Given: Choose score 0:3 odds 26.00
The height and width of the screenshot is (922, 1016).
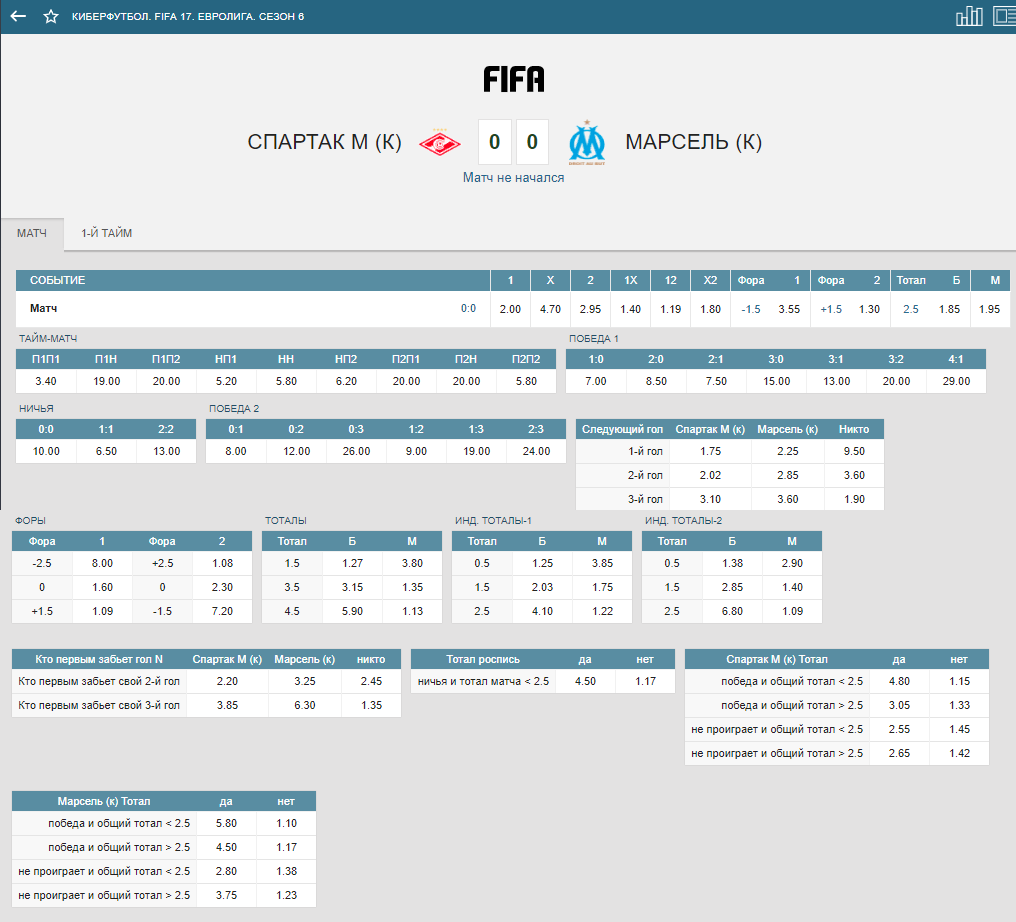Looking at the screenshot, I should pos(356,451).
